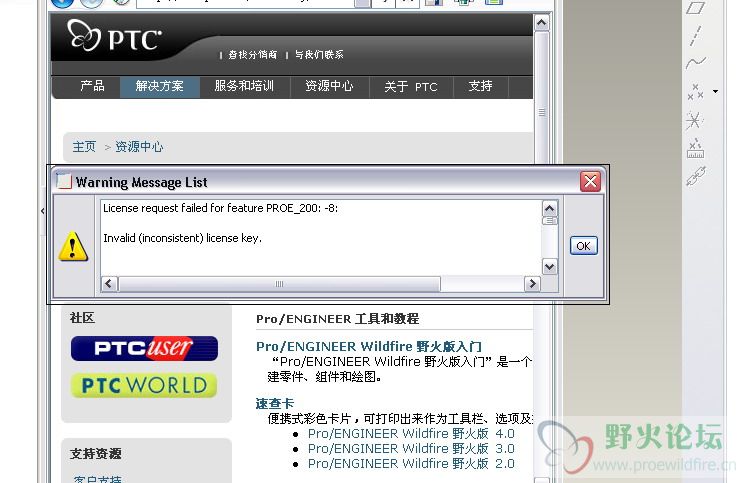Click the 'License request failed for feature PROE_200' line
This screenshot has height=483, width=746.
pyautogui.click(x=221, y=208)
